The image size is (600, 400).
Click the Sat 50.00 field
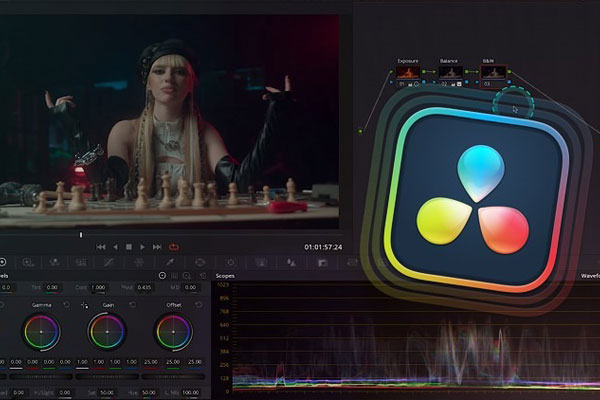107,392
